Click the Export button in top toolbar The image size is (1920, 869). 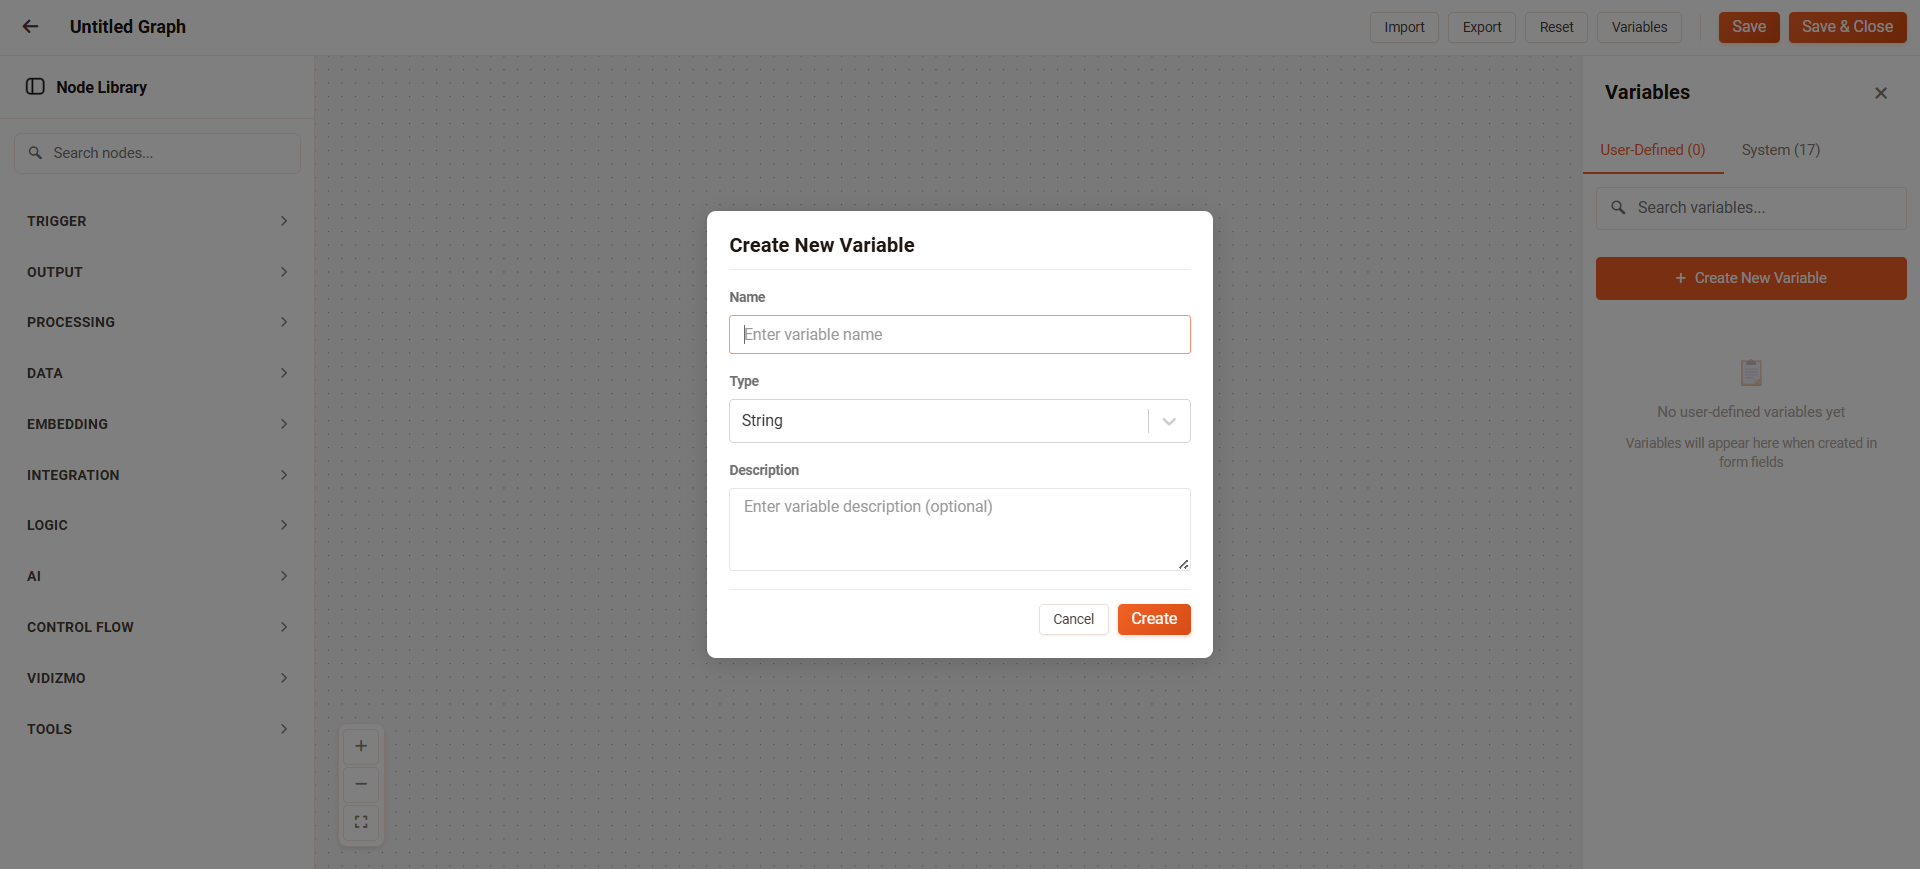pyautogui.click(x=1481, y=27)
